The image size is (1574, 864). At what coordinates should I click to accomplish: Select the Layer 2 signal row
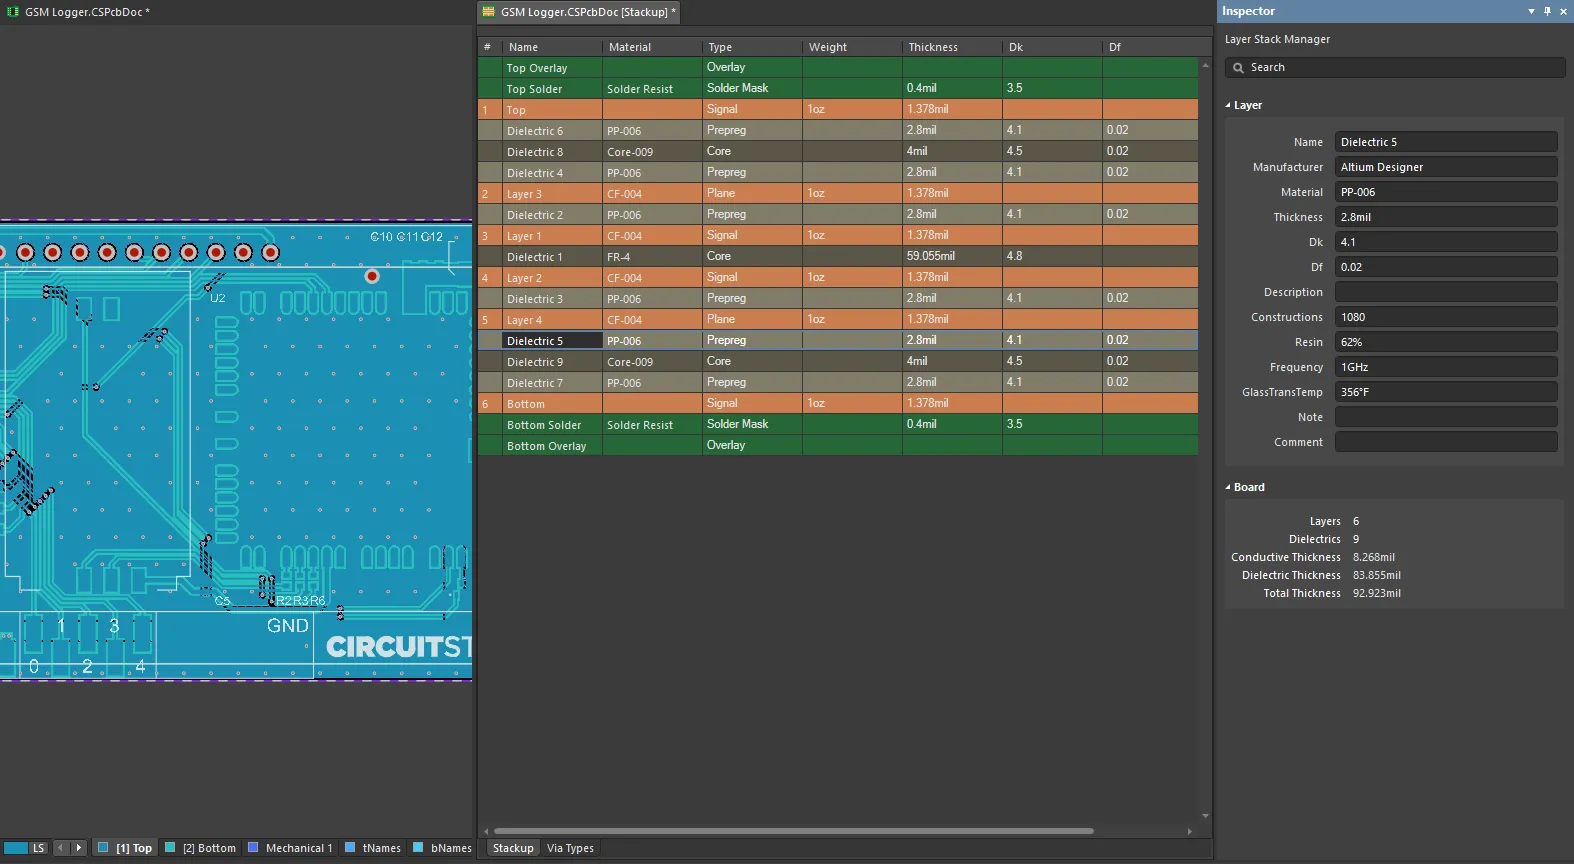click(838, 278)
